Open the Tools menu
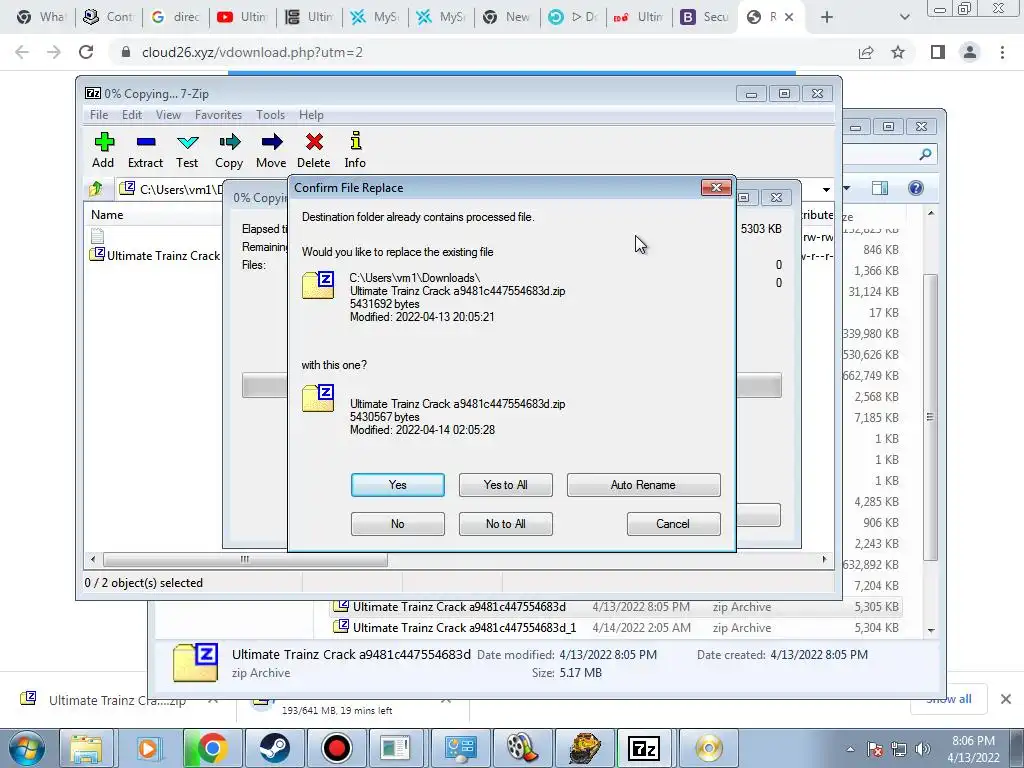Viewport: 1024px width, 768px height. coord(270,115)
